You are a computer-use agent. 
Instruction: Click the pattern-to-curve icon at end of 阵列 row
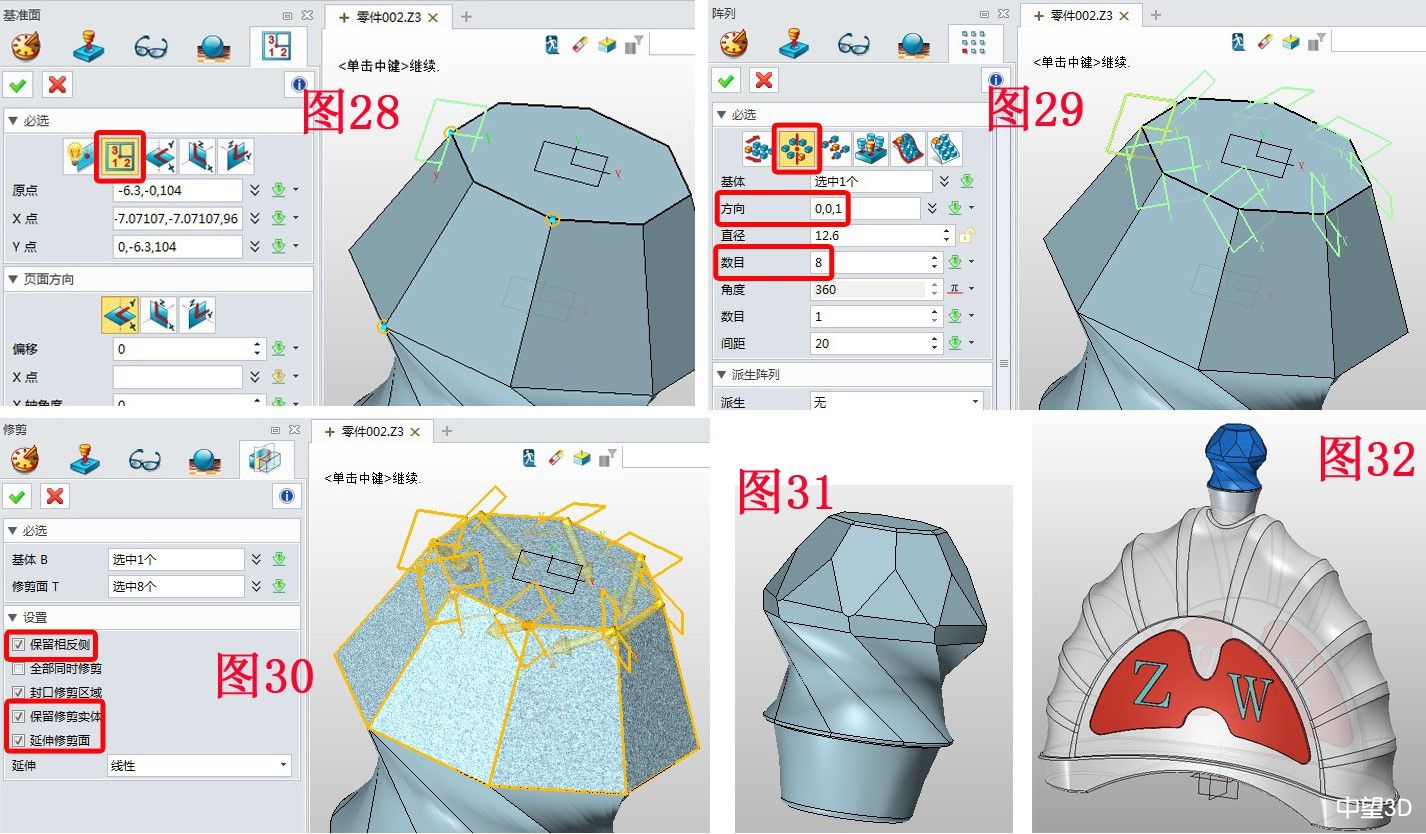coord(944,148)
